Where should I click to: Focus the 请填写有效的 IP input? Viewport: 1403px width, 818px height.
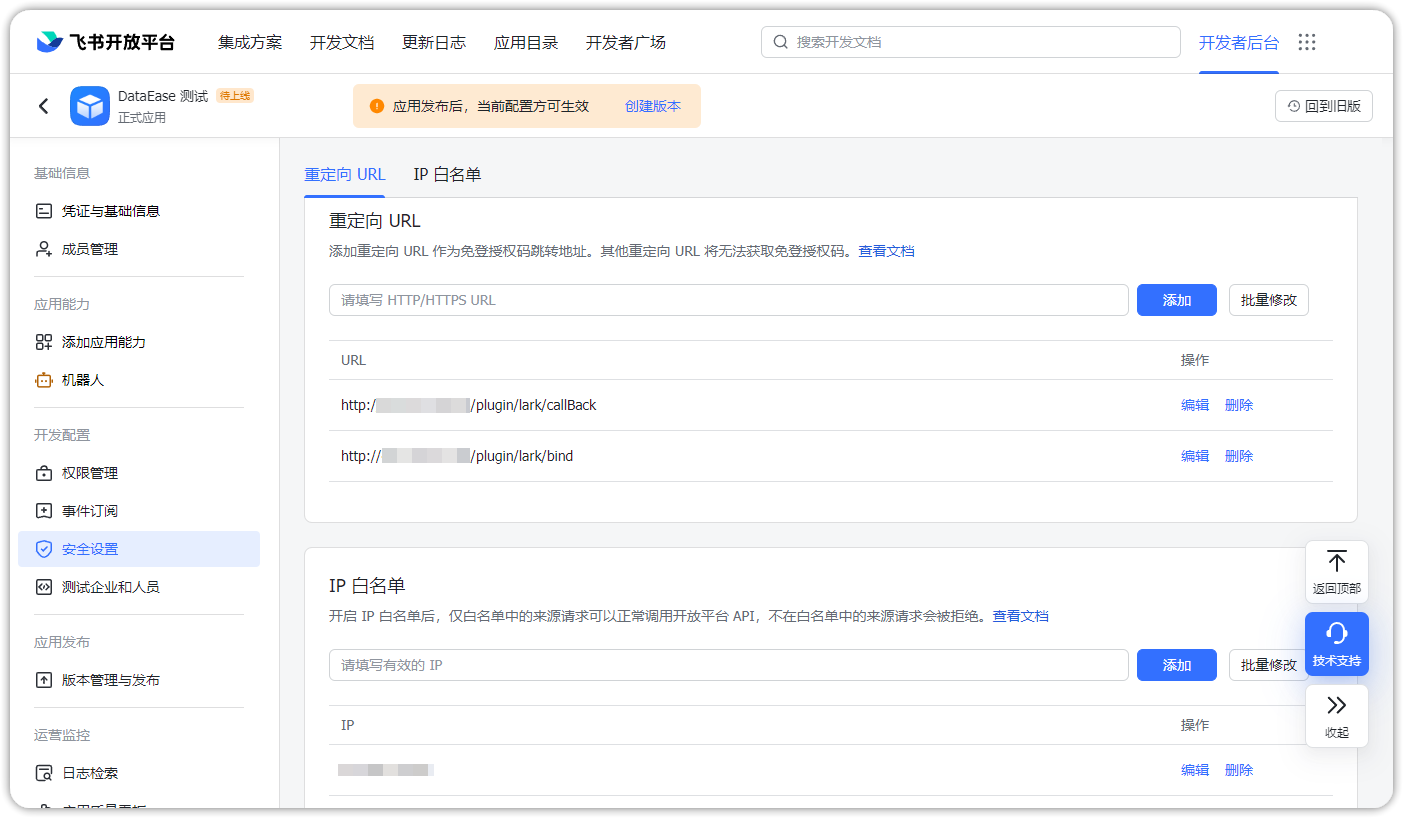(x=729, y=665)
